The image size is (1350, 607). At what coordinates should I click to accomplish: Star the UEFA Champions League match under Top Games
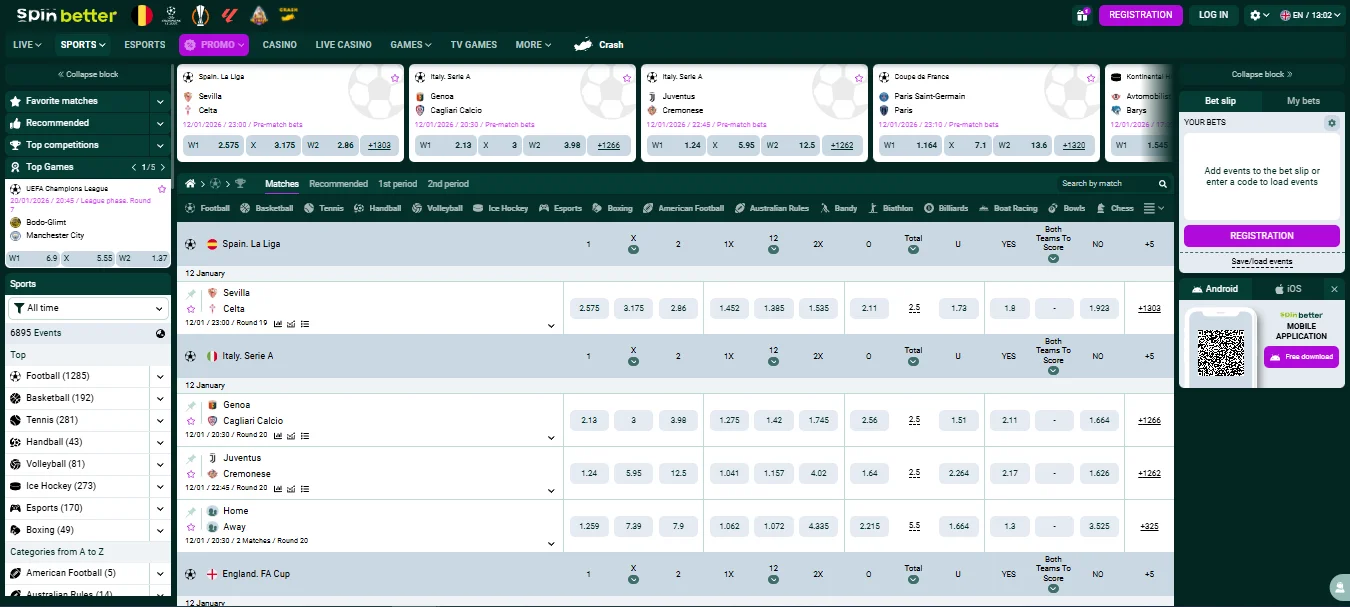click(x=161, y=189)
